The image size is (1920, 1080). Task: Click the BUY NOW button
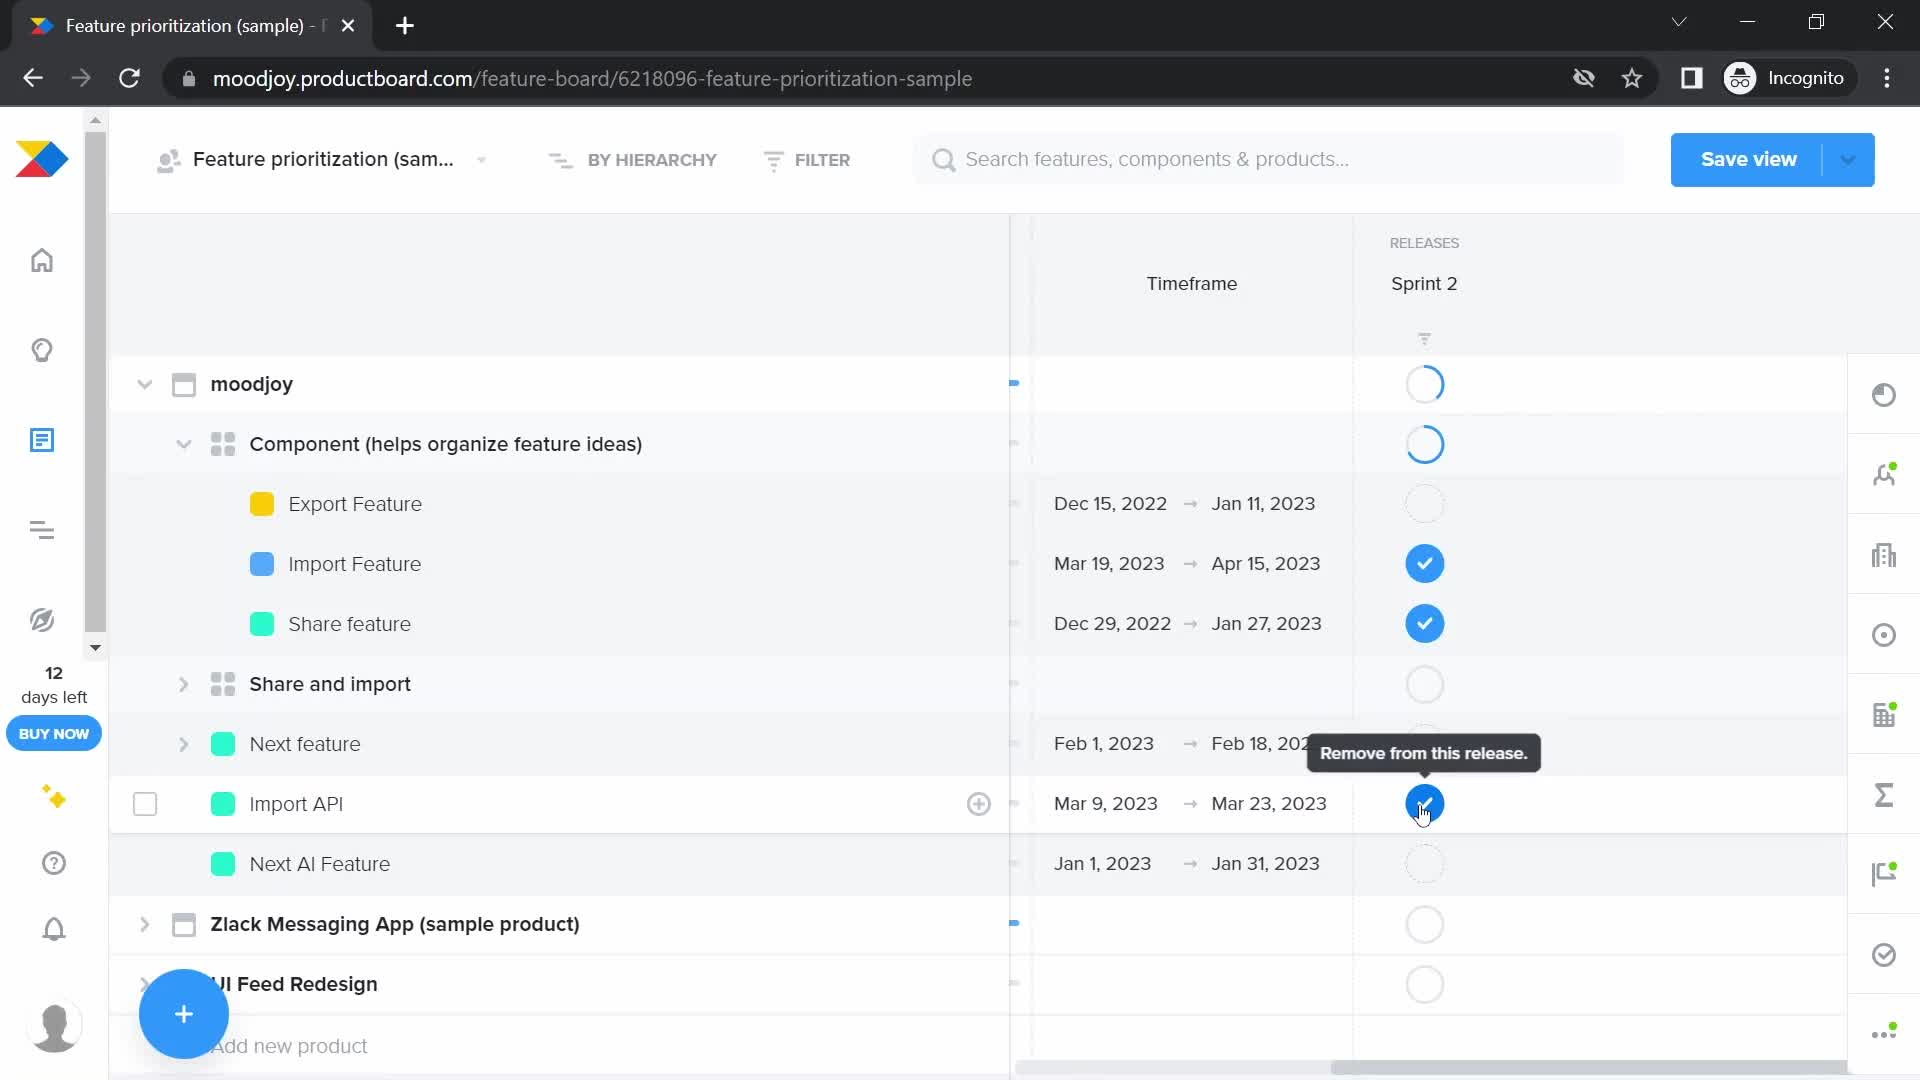[x=54, y=734]
